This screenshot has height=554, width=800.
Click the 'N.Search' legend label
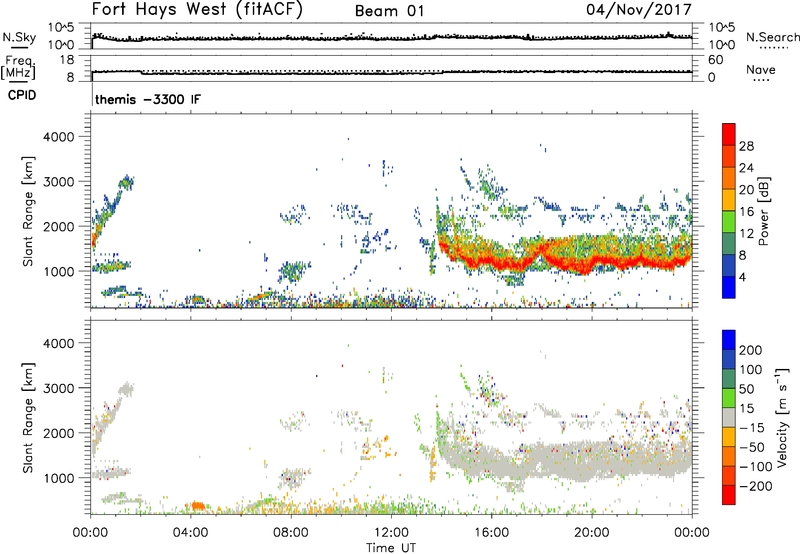(772, 37)
